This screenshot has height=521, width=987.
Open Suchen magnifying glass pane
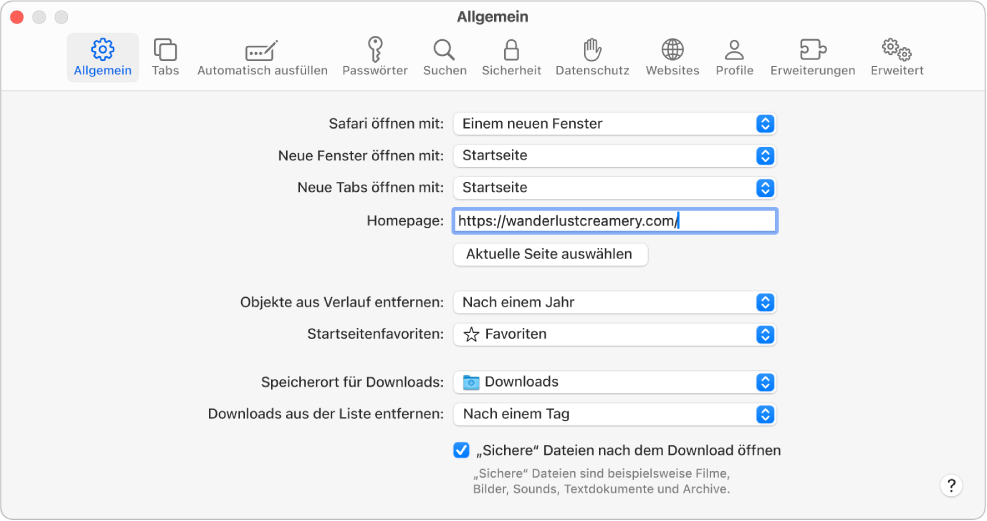click(x=444, y=57)
